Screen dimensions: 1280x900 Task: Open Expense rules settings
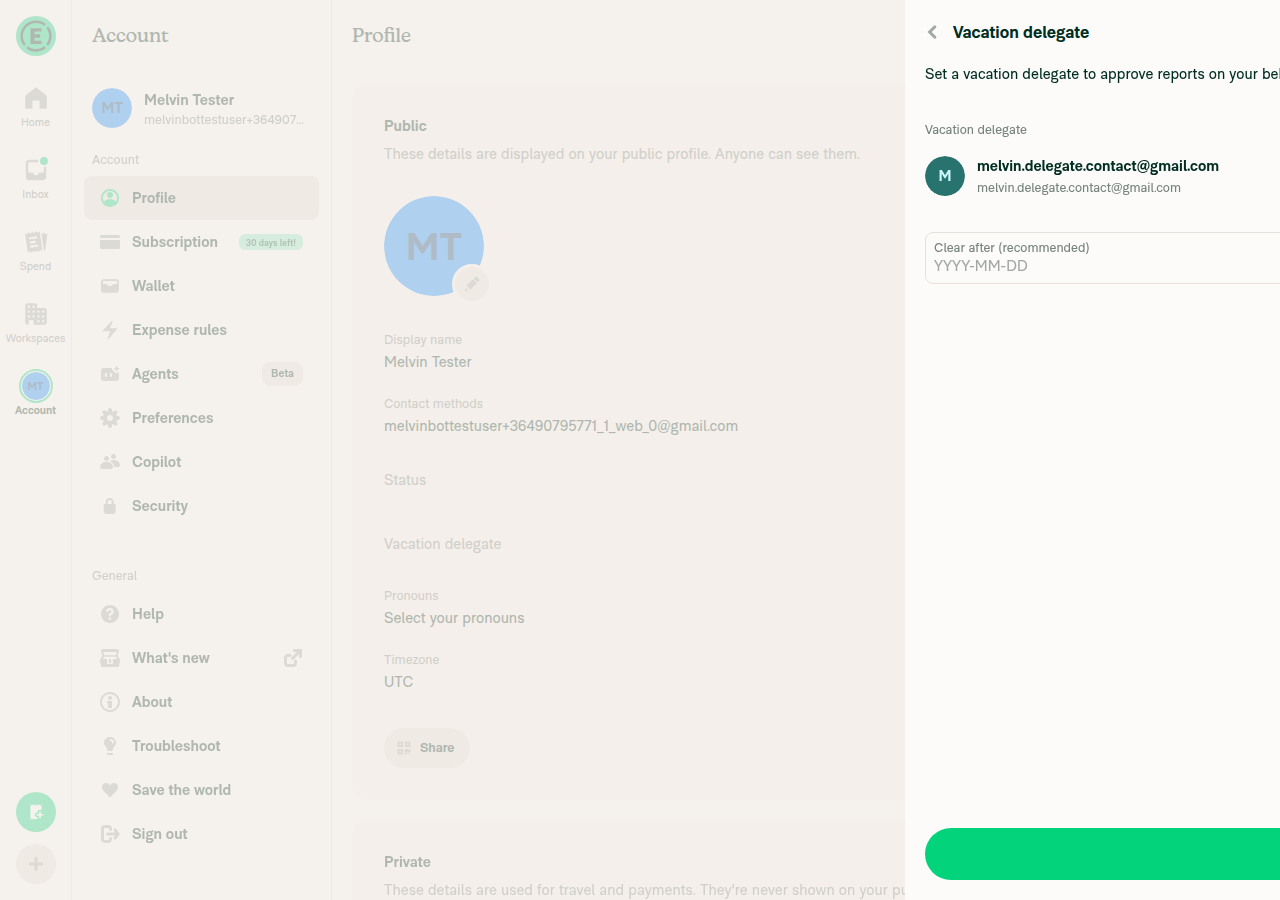tap(201, 330)
